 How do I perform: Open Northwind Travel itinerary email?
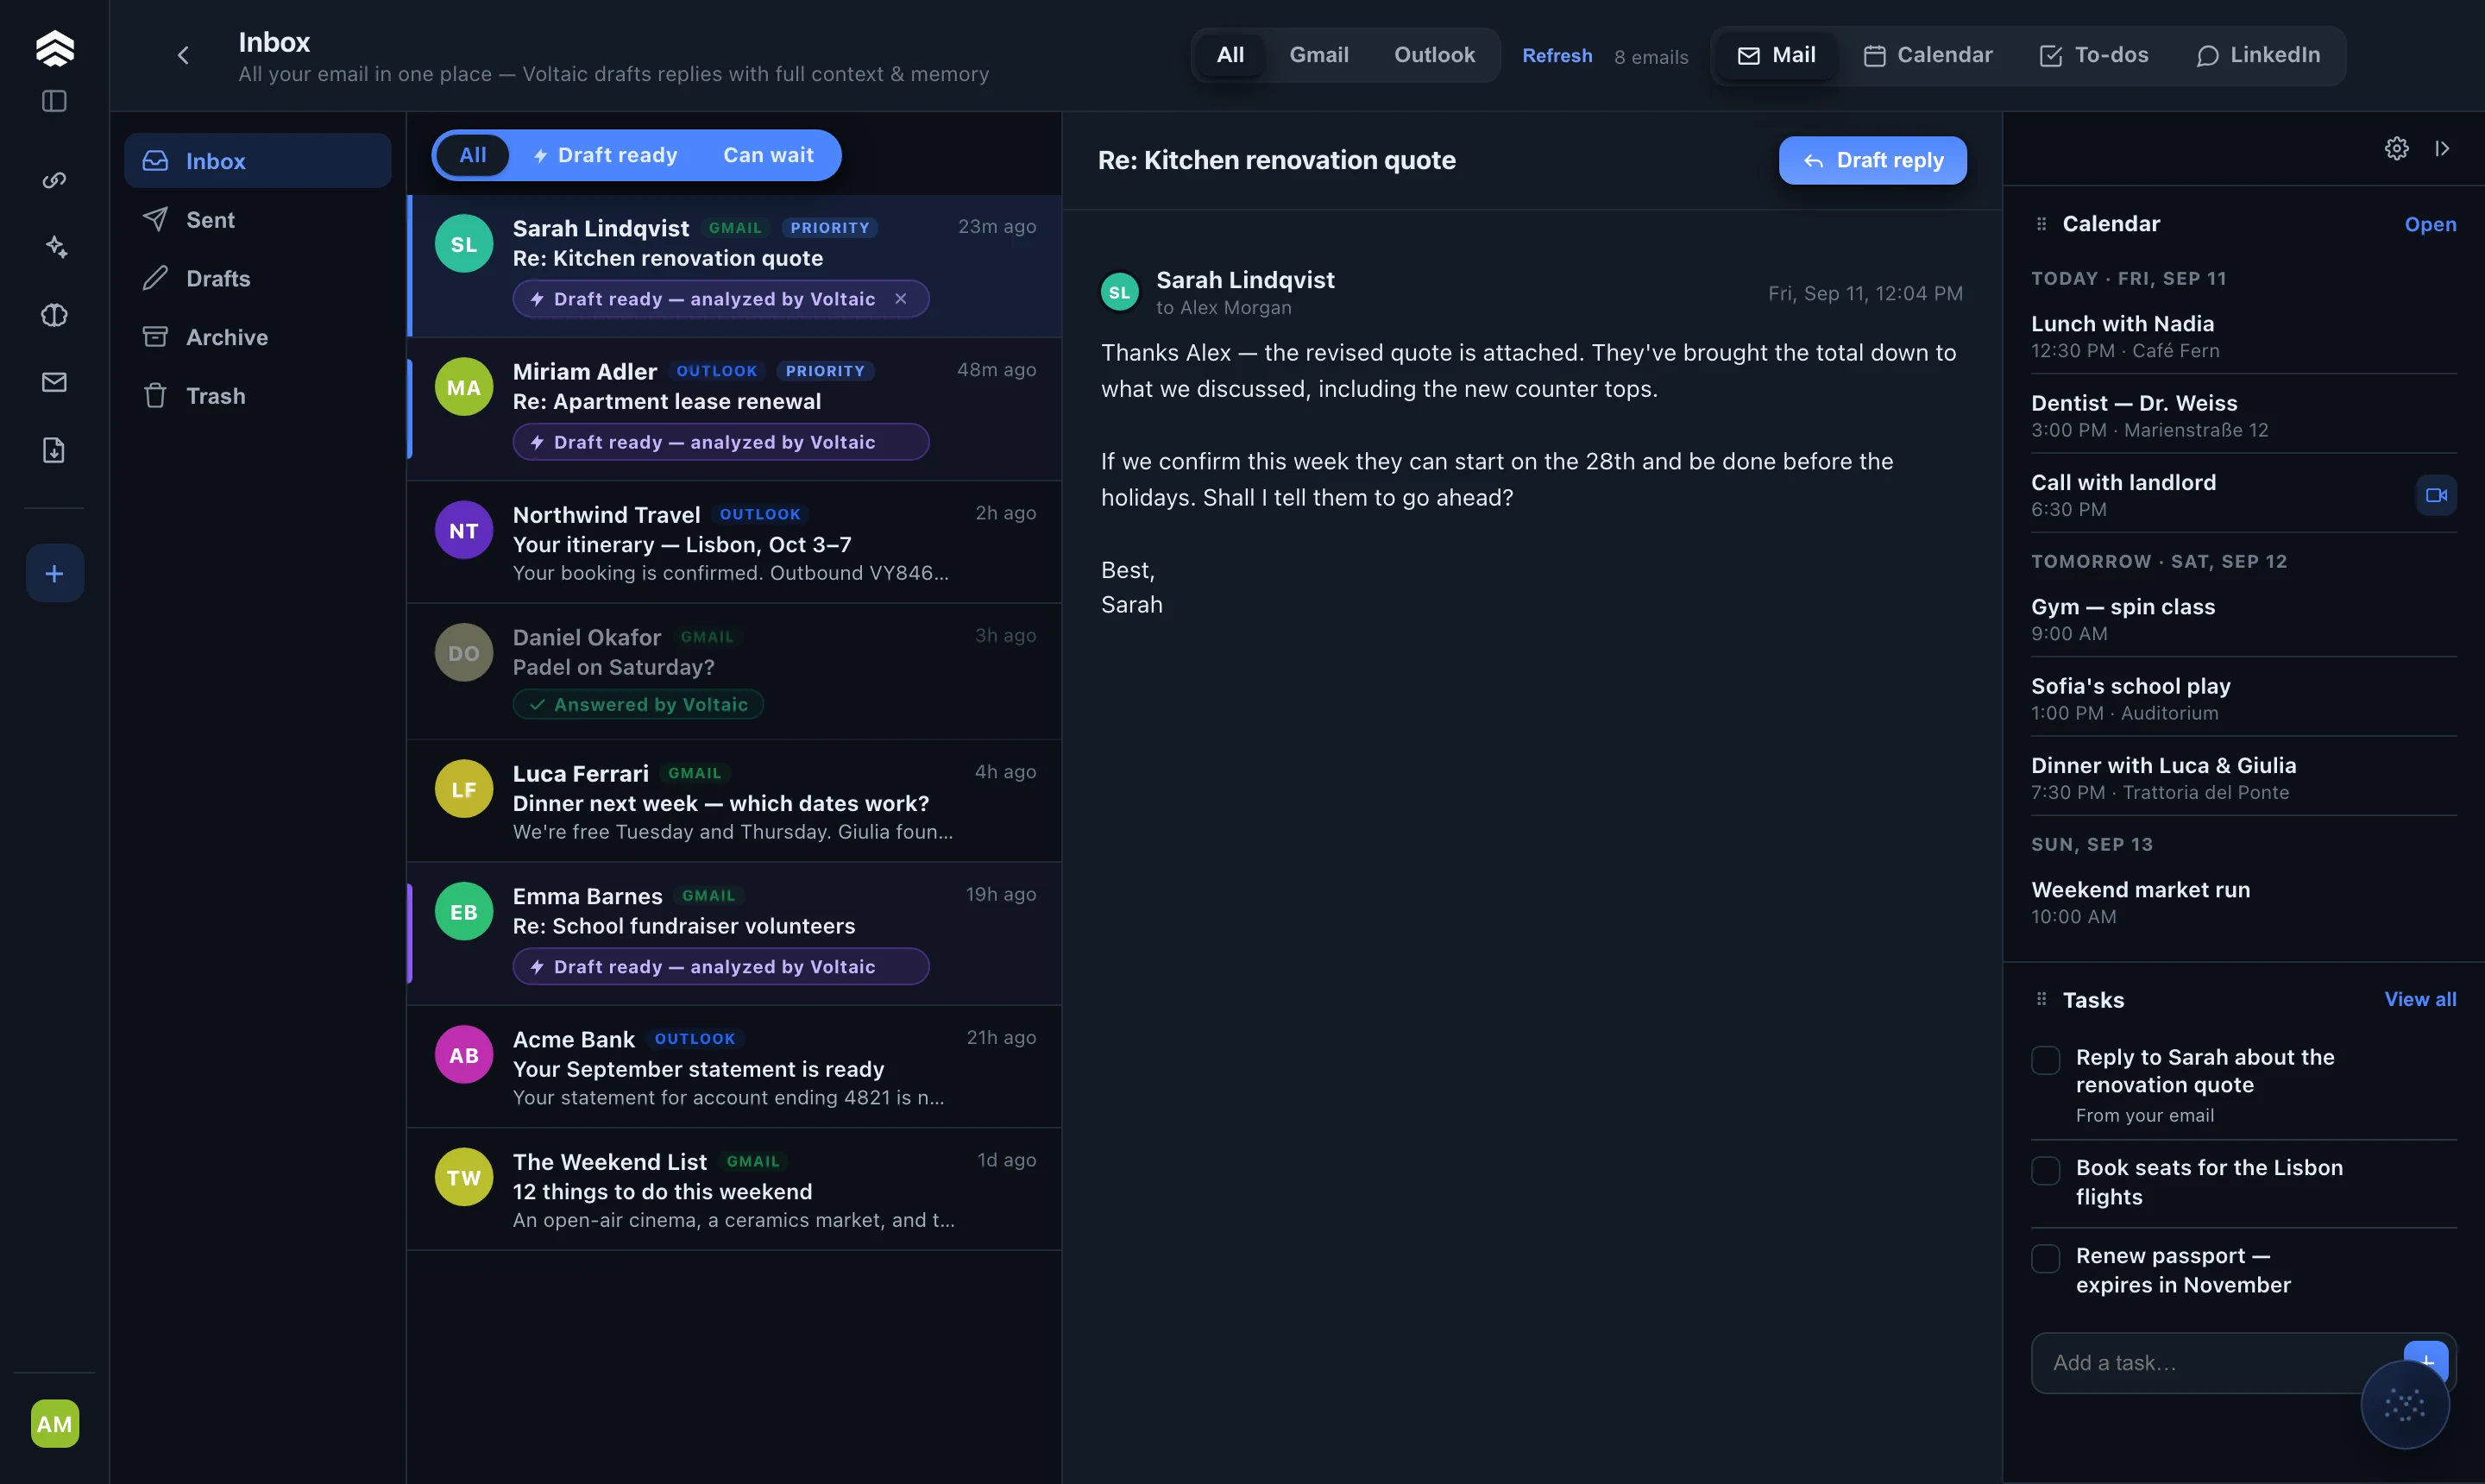coord(735,542)
